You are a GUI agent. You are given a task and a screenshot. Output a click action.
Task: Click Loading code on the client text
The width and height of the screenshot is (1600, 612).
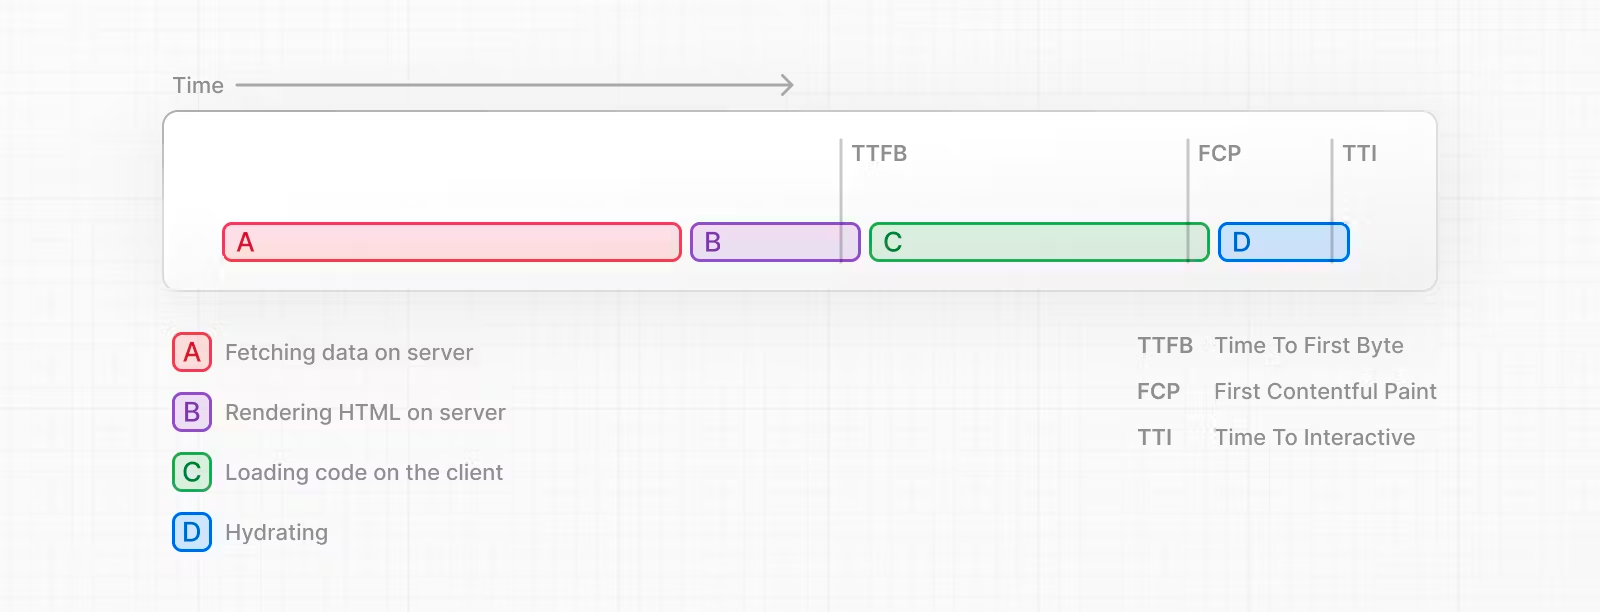(364, 472)
